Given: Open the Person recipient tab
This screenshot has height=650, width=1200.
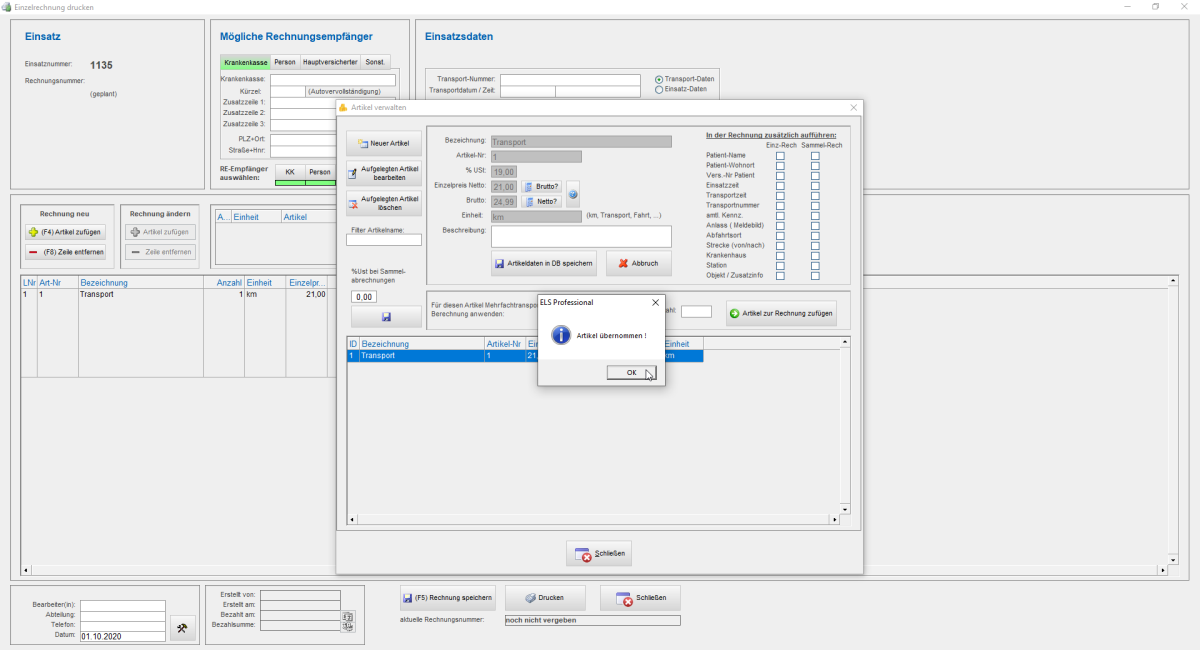Looking at the screenshot, I should [x=285, y=62].
